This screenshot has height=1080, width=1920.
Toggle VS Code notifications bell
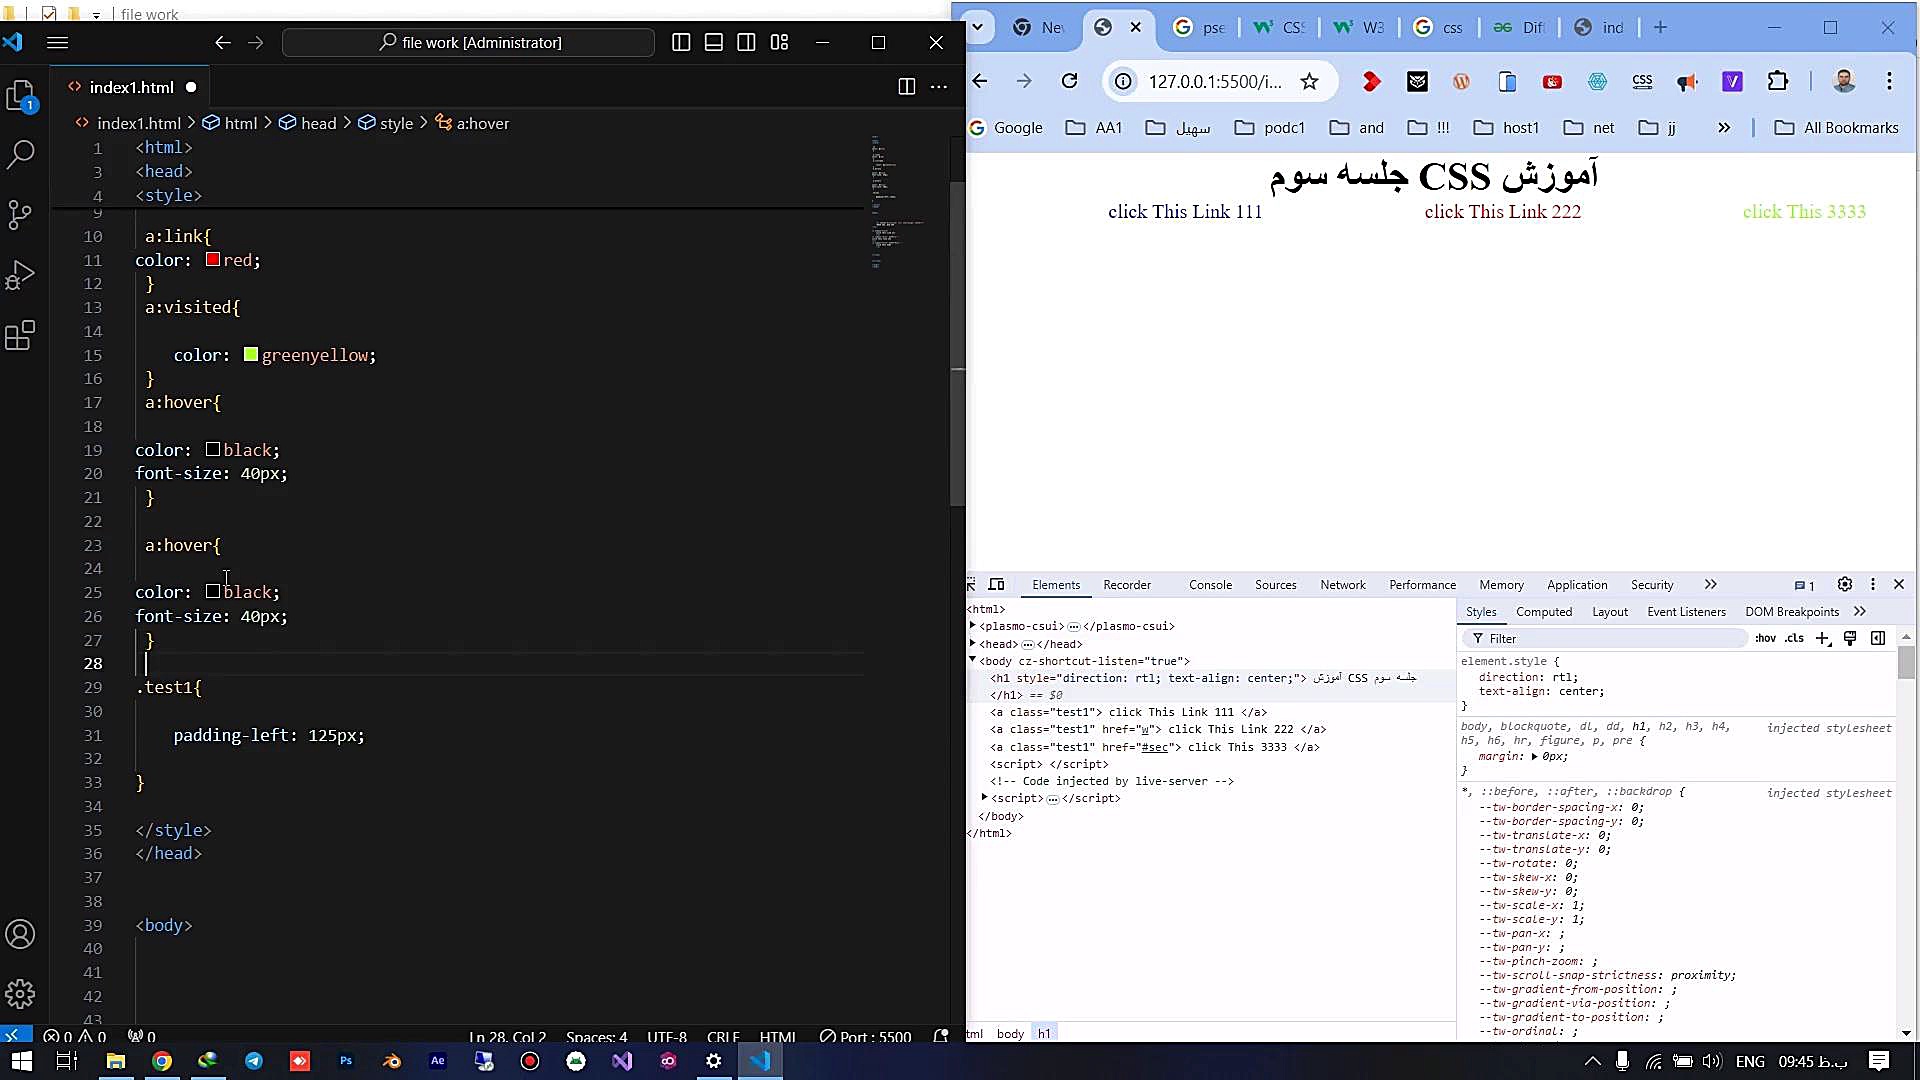click(x=941, y=1036)
